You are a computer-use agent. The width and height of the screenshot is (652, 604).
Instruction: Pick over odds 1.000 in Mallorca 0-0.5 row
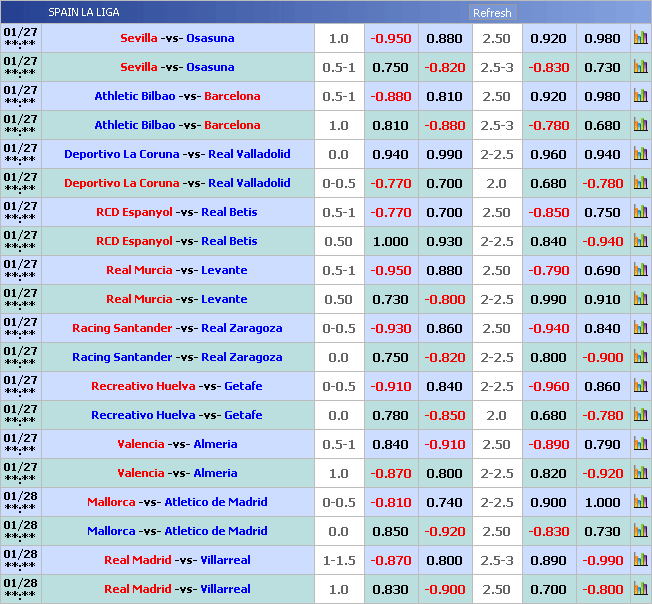(x=603, y=502)
